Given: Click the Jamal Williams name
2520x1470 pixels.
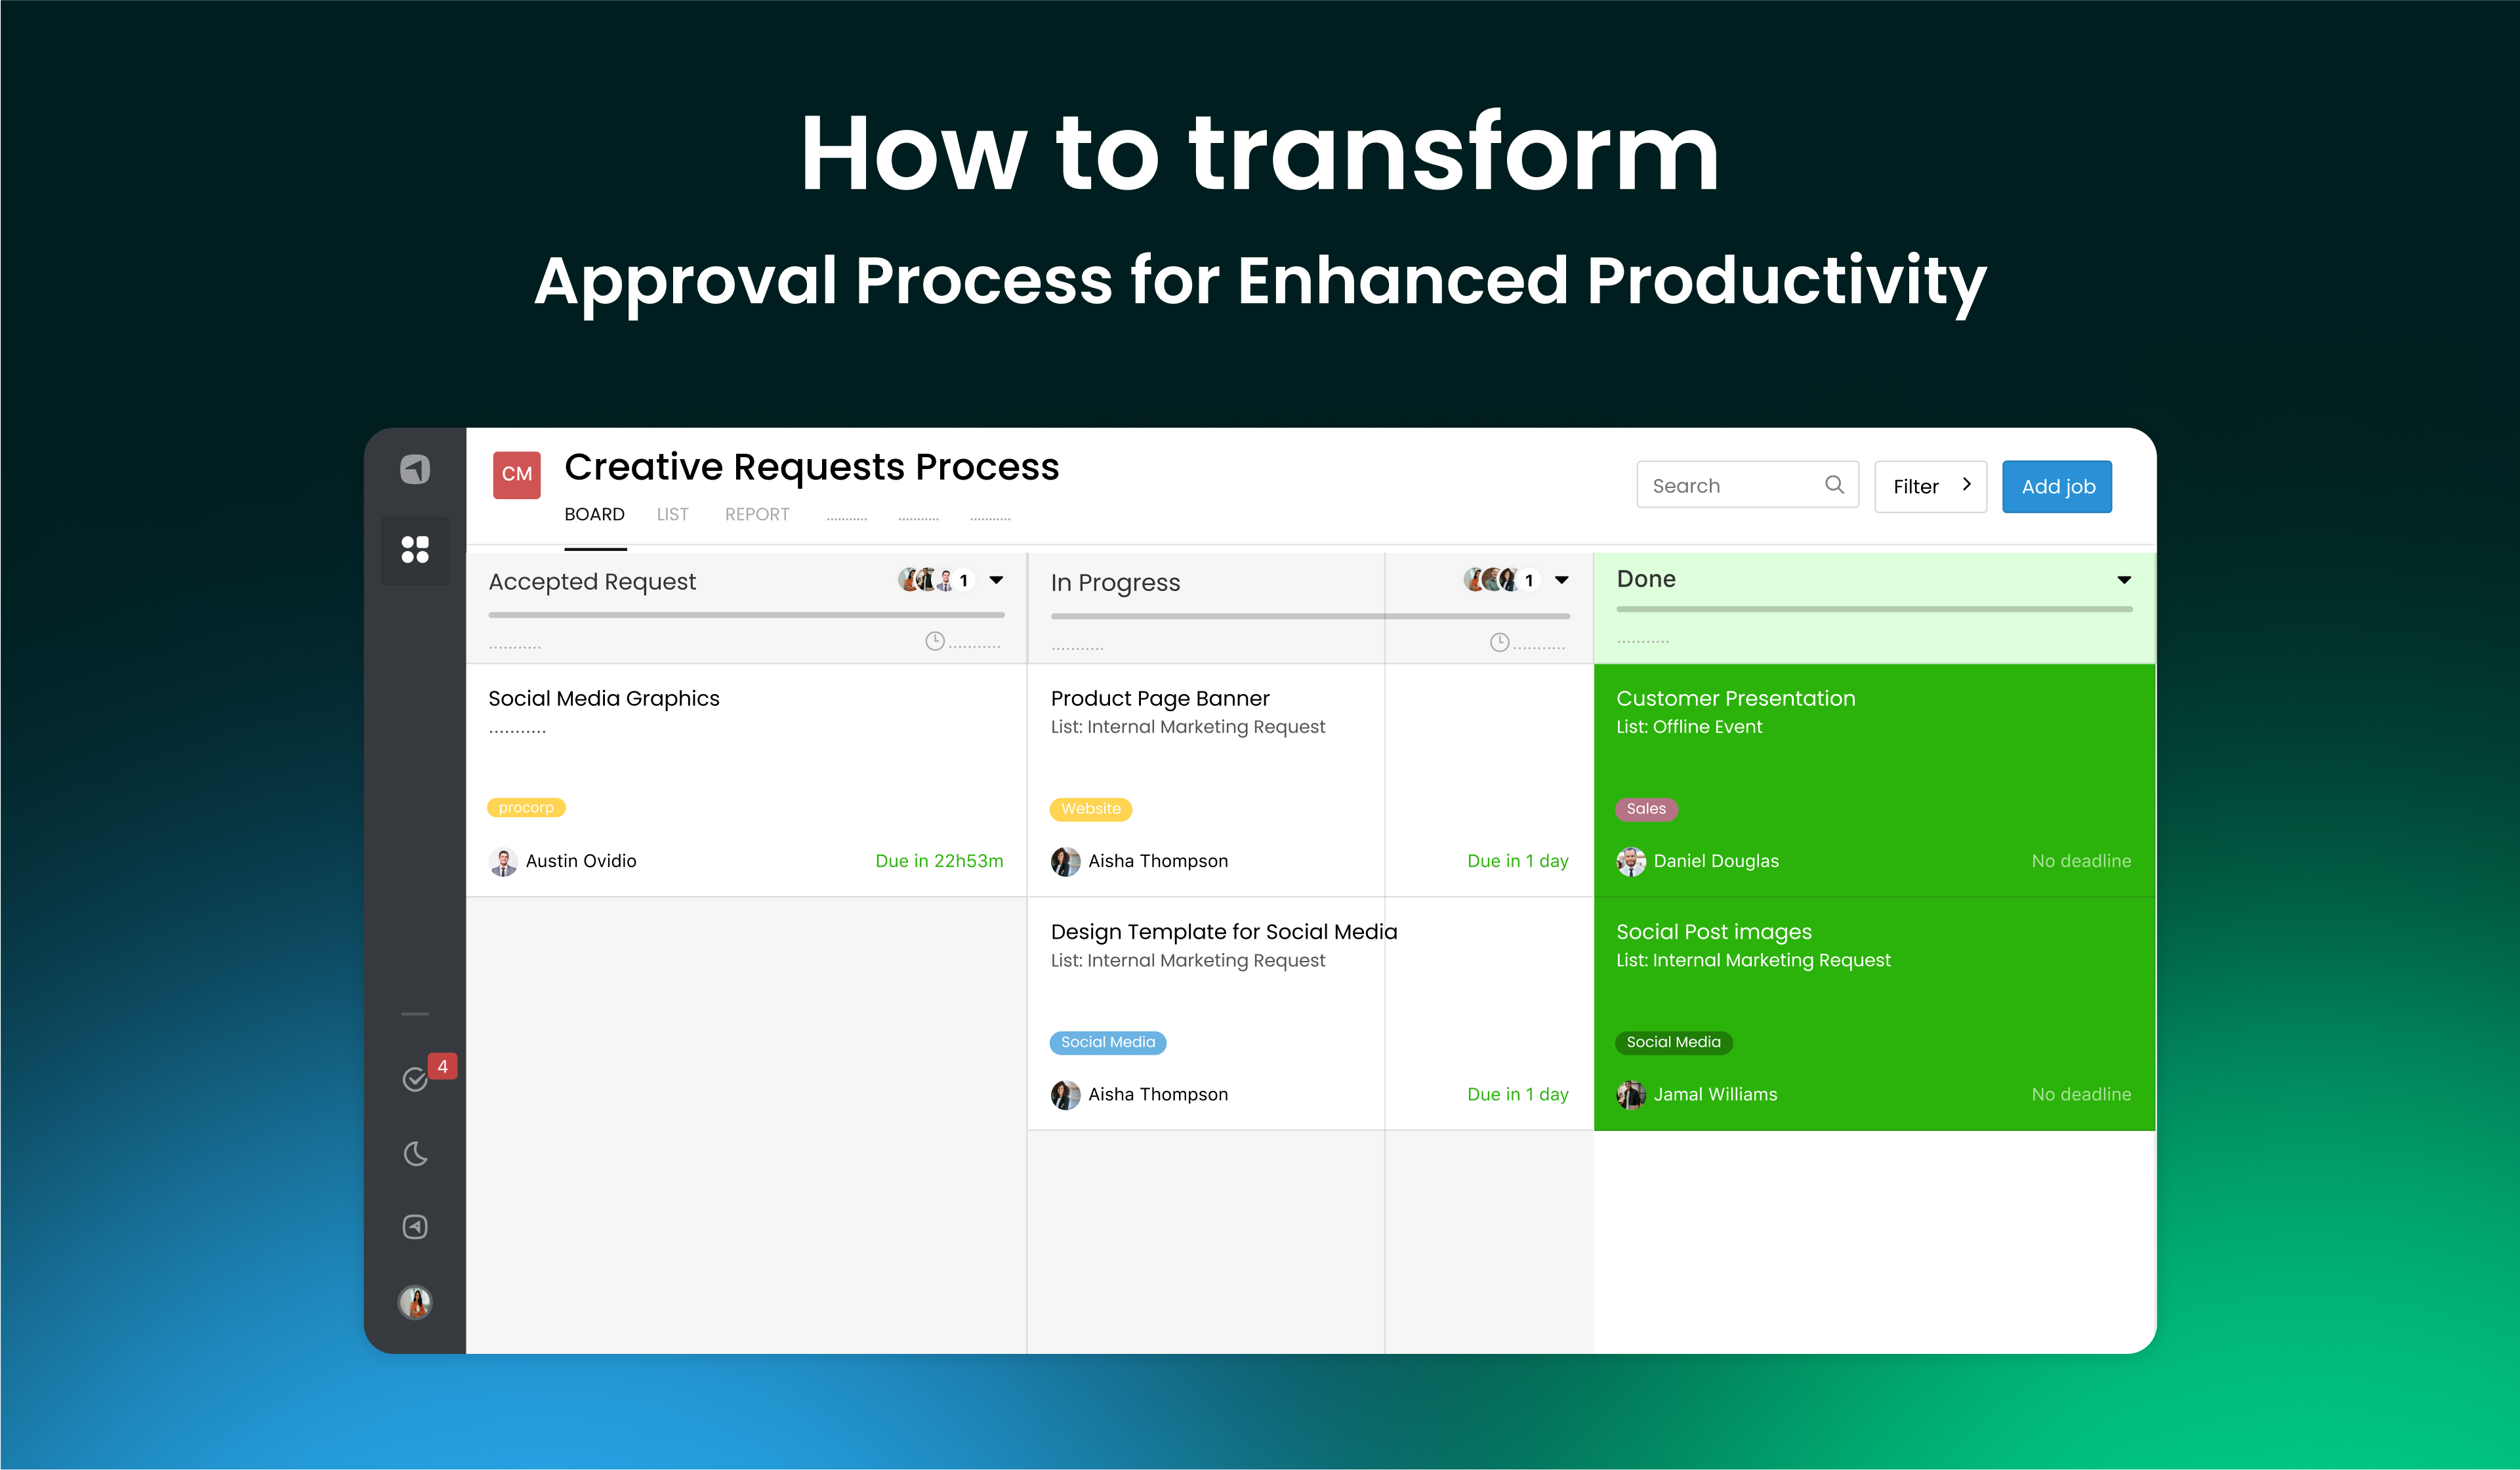Looking at the screenshot, I should click(x=1715, y=1095).
